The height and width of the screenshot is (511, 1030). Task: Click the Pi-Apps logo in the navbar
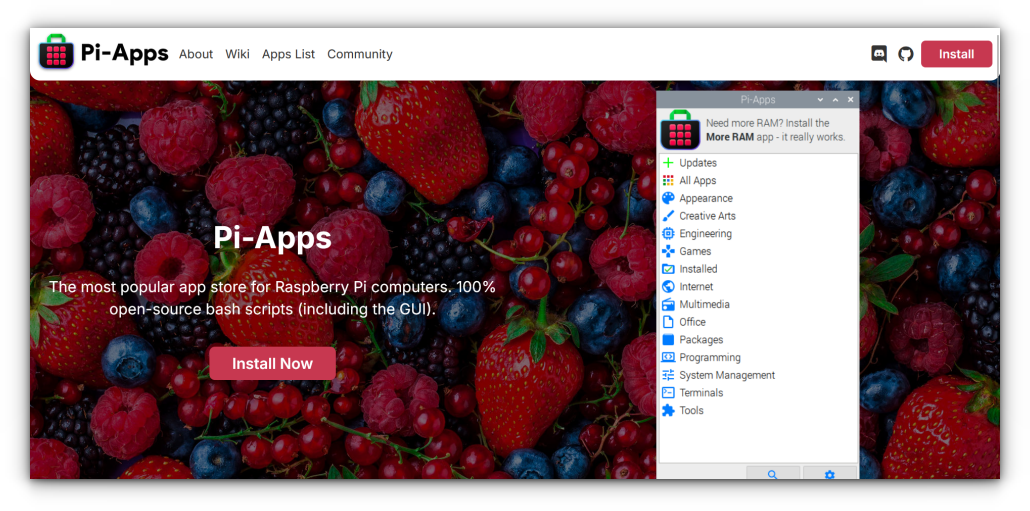[x=57, y=53]
